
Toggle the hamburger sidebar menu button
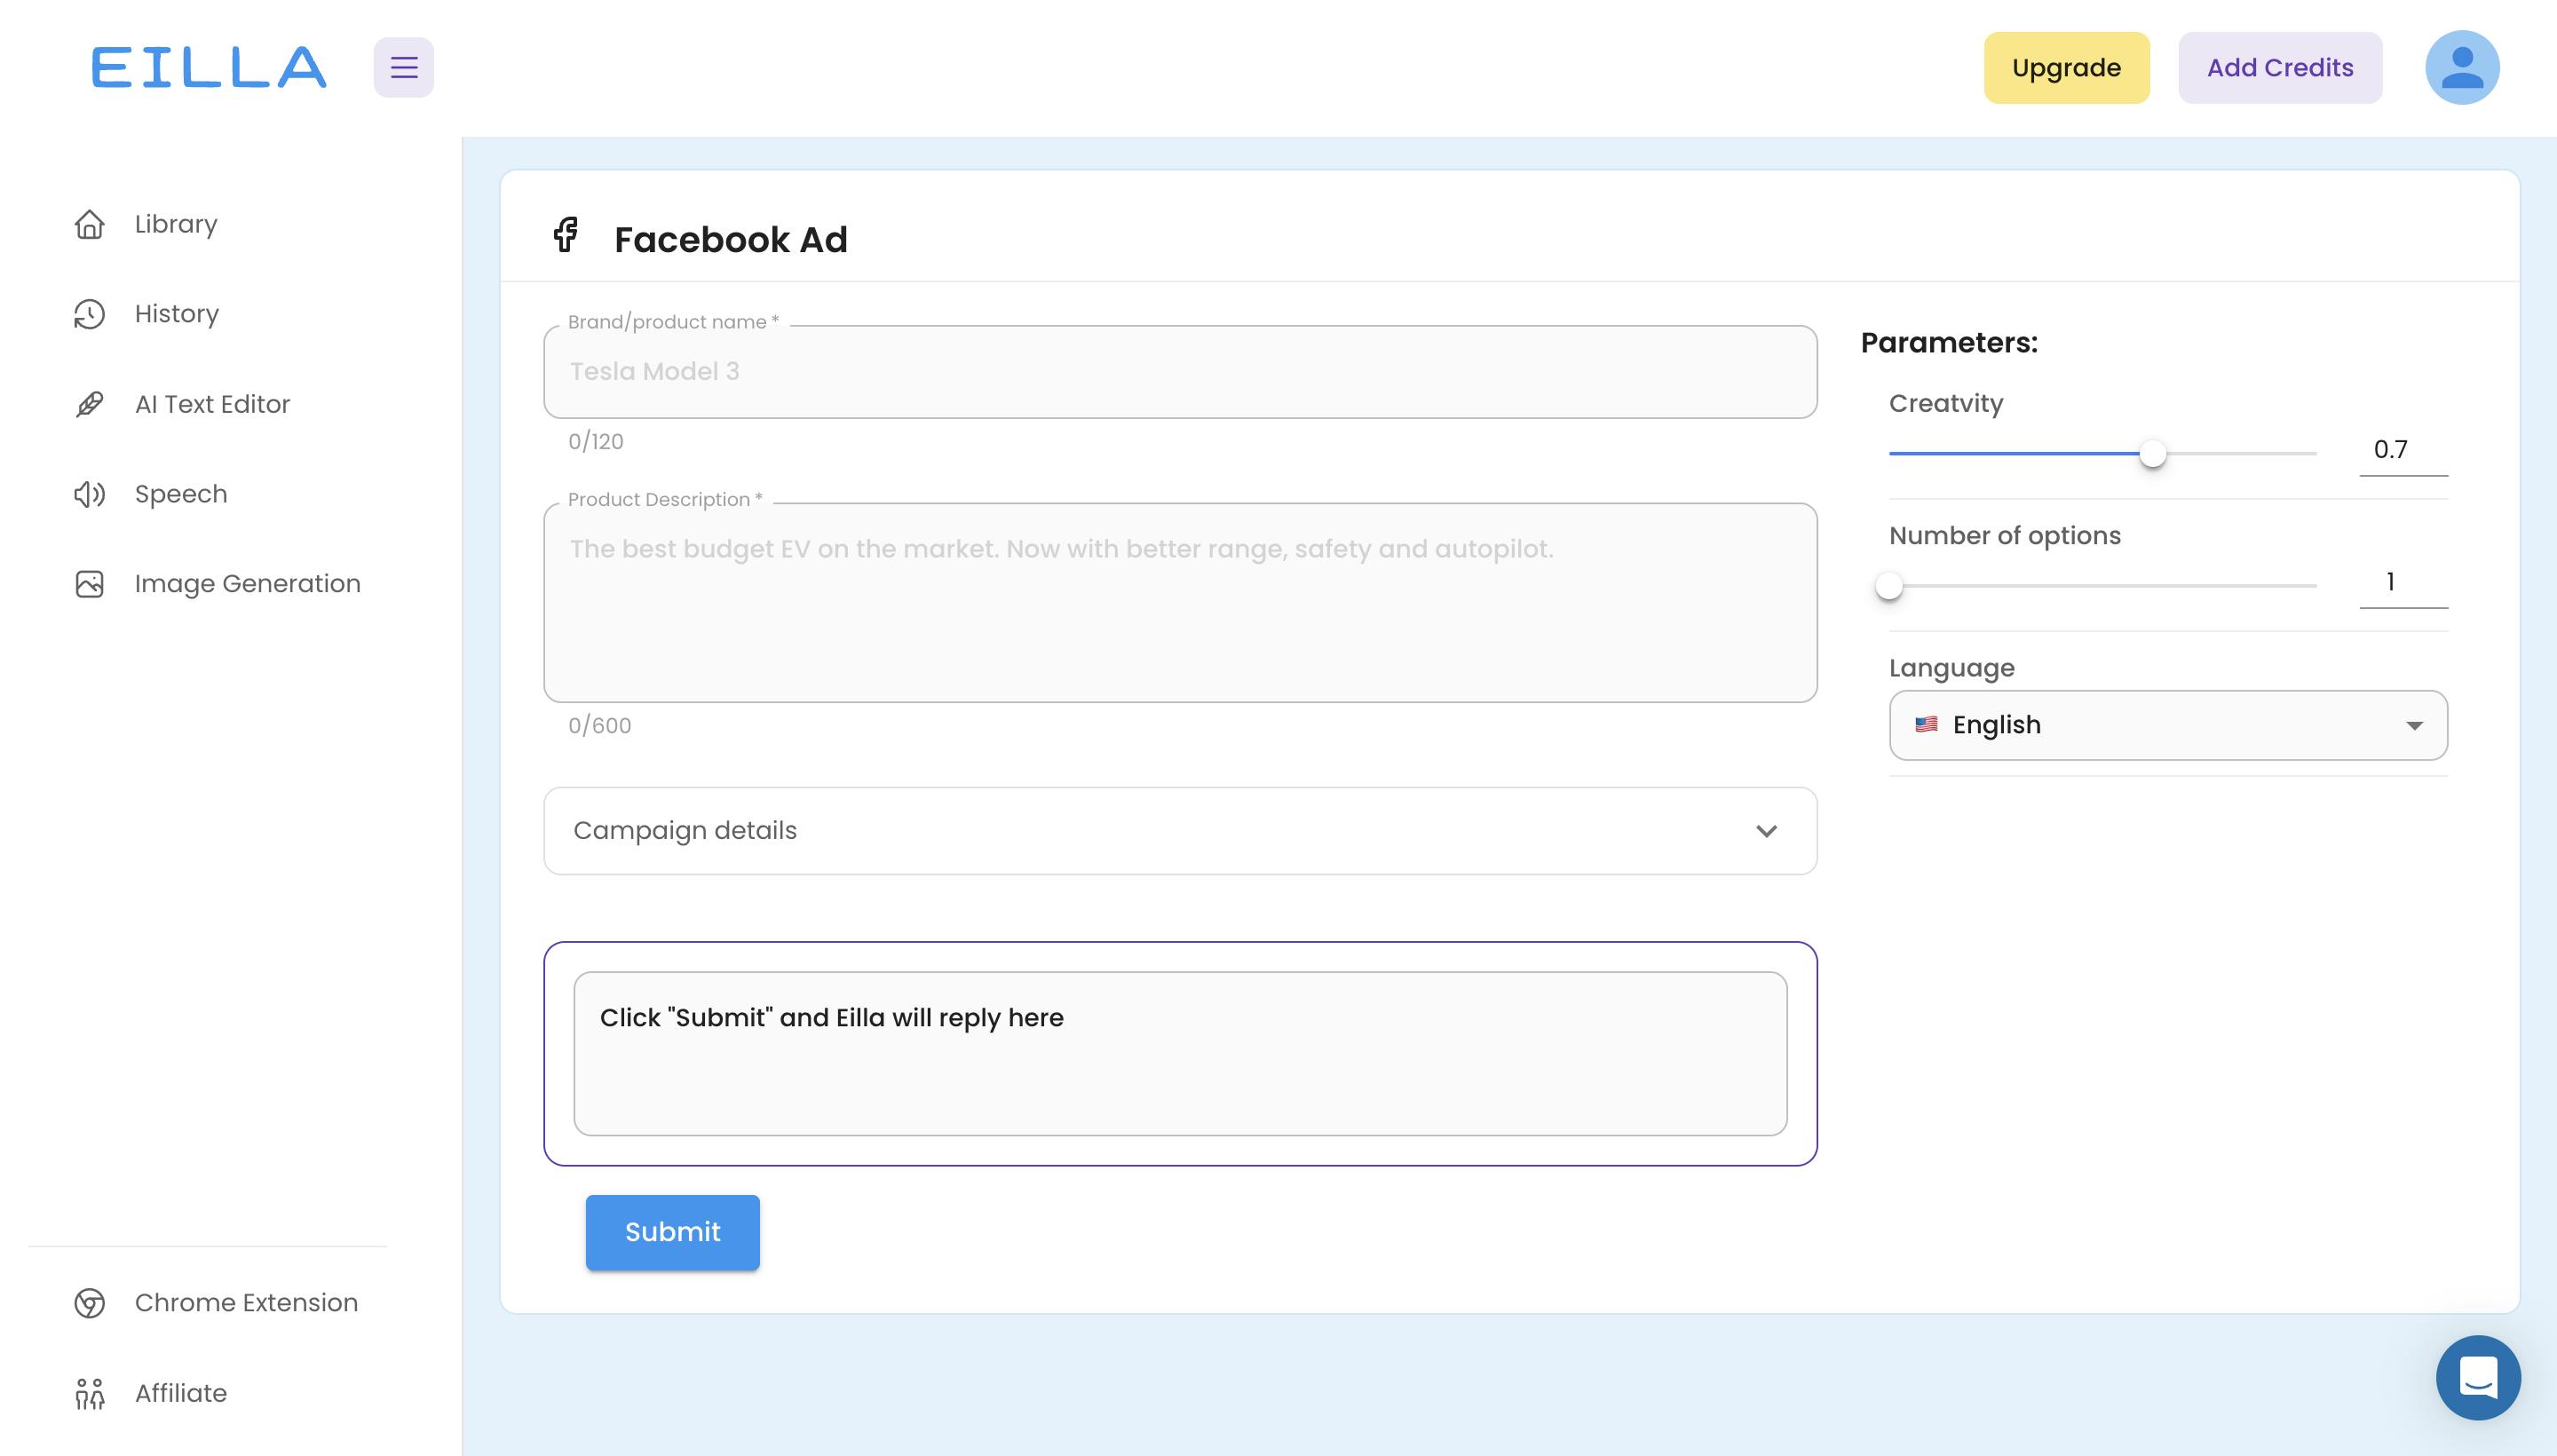tap(403, 67)
